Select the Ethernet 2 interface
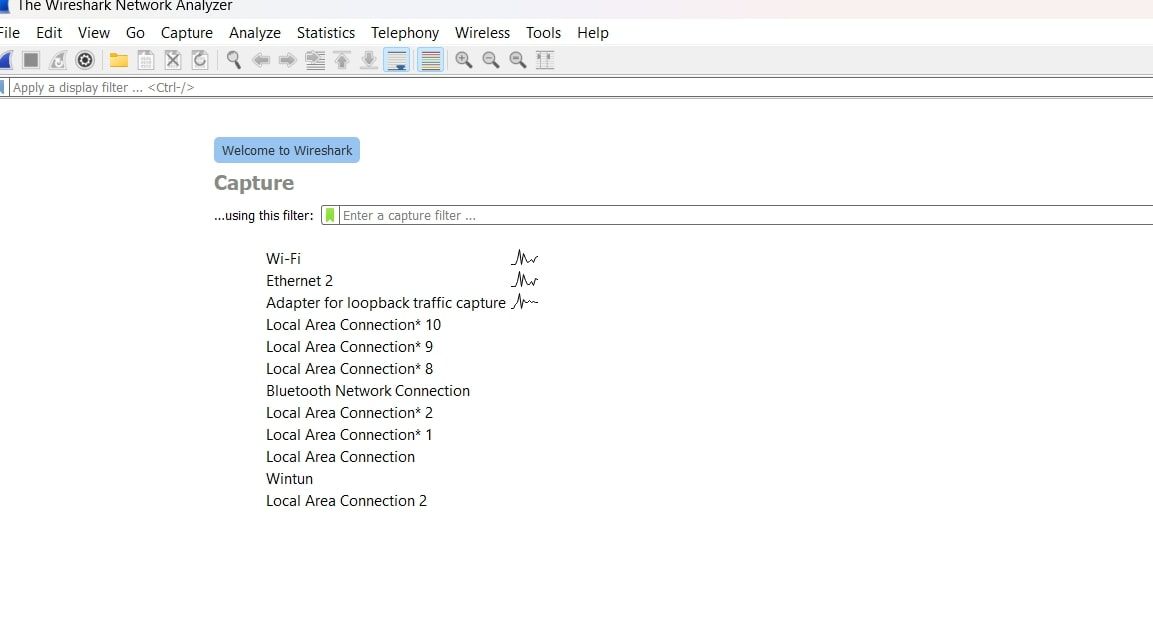The width and height of the screenshot is (1153, 628). (x=299, y=281)
